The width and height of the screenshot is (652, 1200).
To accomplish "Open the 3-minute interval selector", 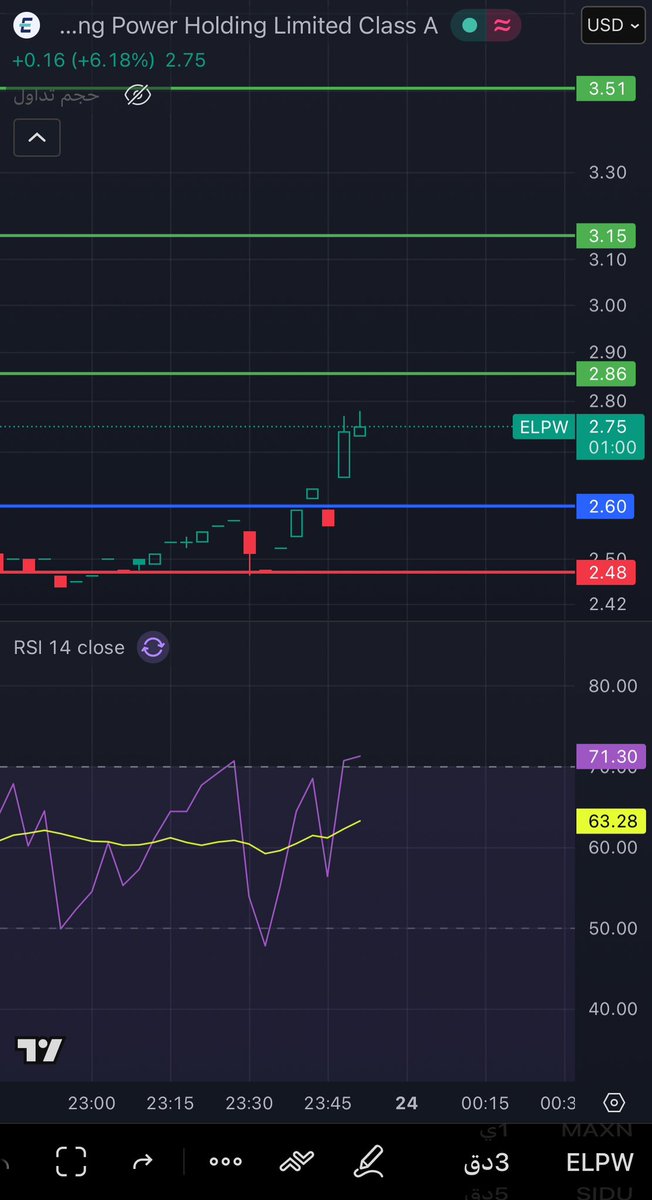I will point(487,1162).
